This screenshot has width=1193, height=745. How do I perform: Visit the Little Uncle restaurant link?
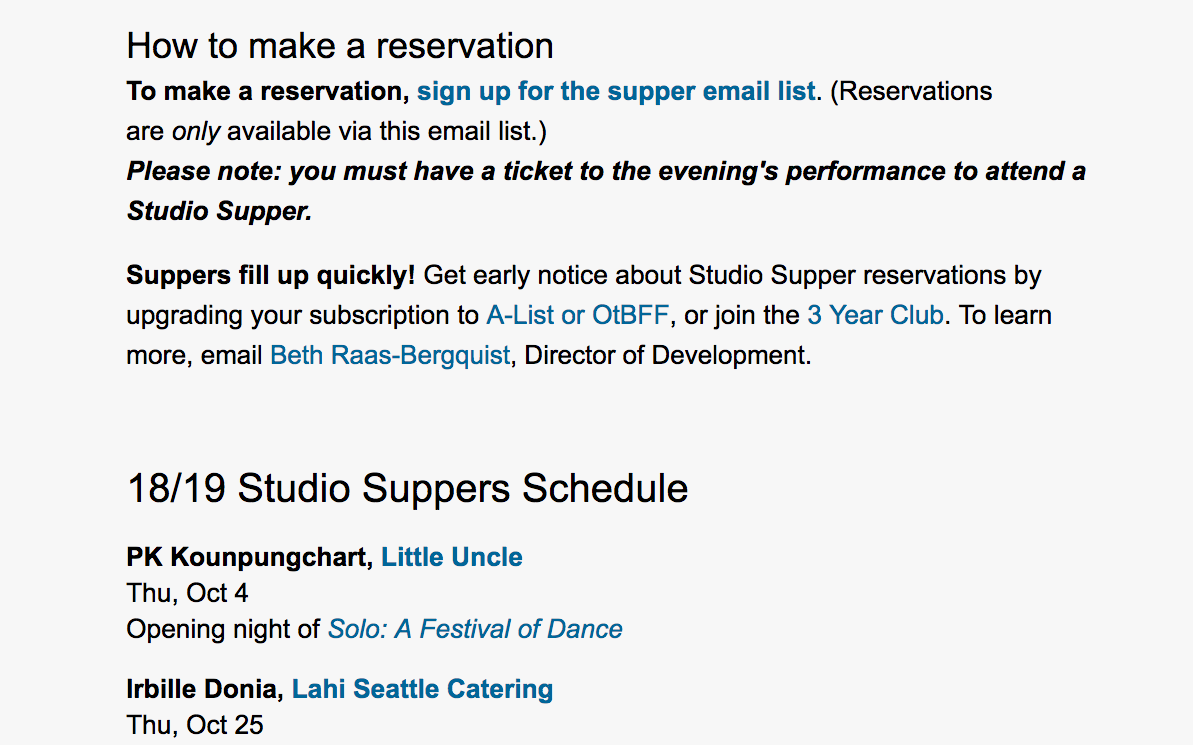[x=452, y=557]
